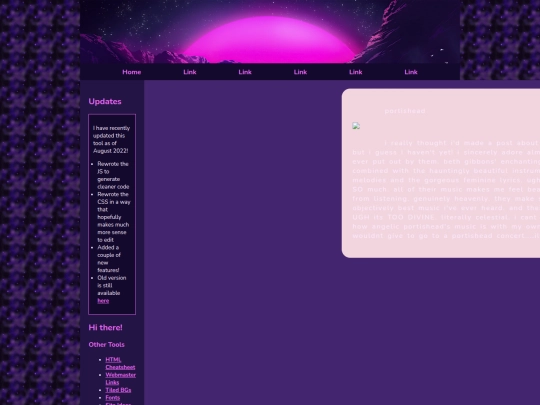The width and height of the screenshot is (540, 405).
Task: Open the Tiled BGs link
Action: (x=118, y=390)
